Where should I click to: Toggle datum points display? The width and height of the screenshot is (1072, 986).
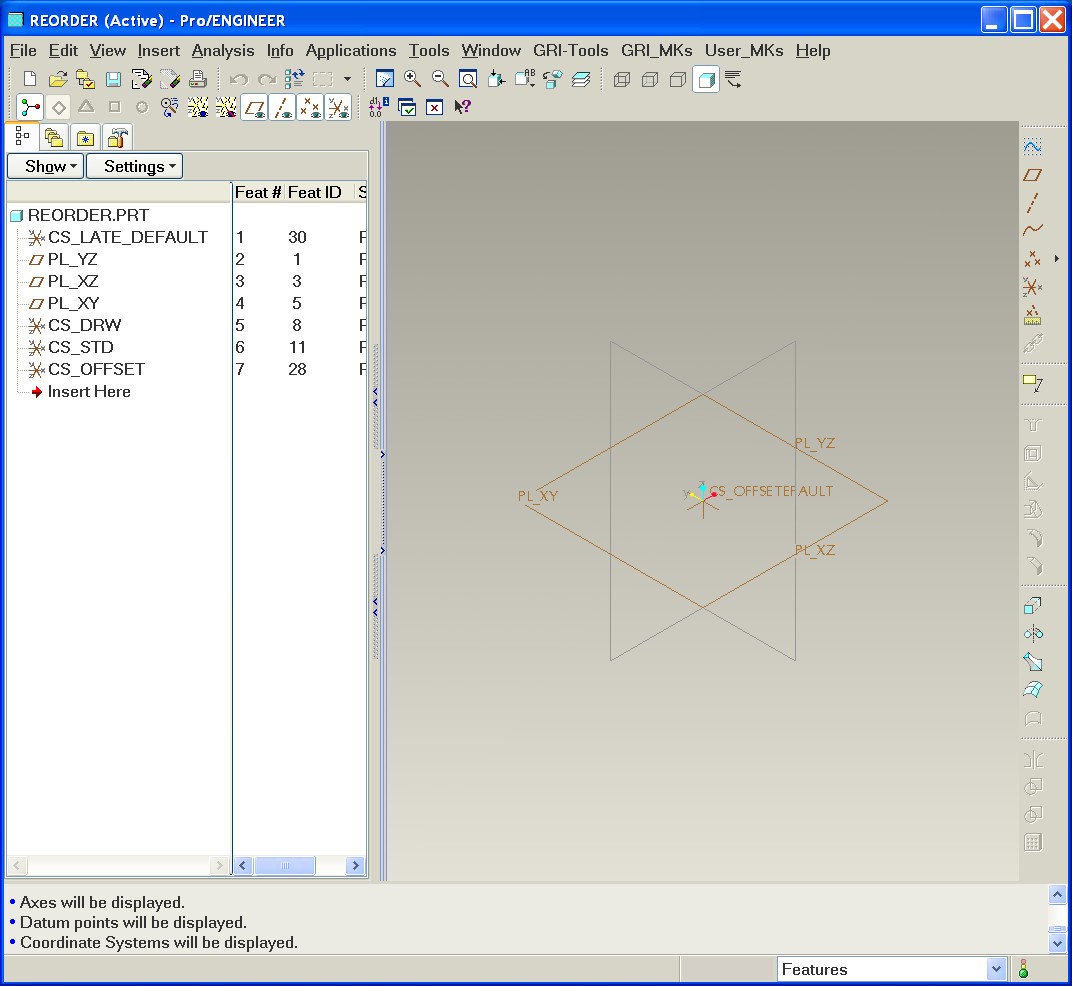point(310,107)
